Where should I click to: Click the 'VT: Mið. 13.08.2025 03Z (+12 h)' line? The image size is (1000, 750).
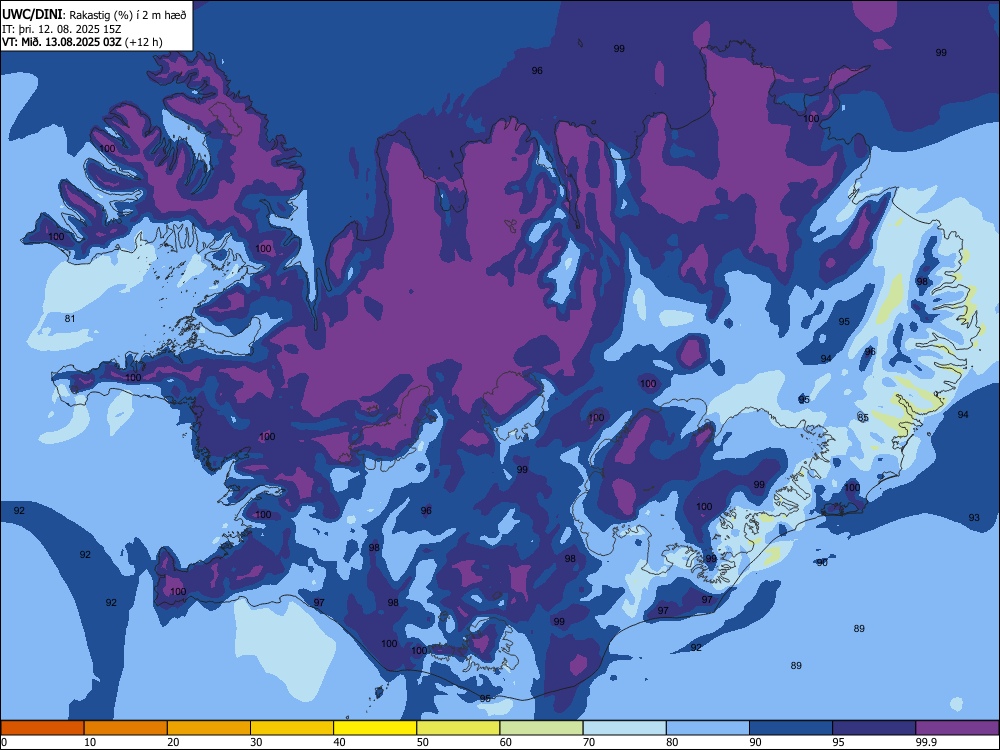click(82, 42)
